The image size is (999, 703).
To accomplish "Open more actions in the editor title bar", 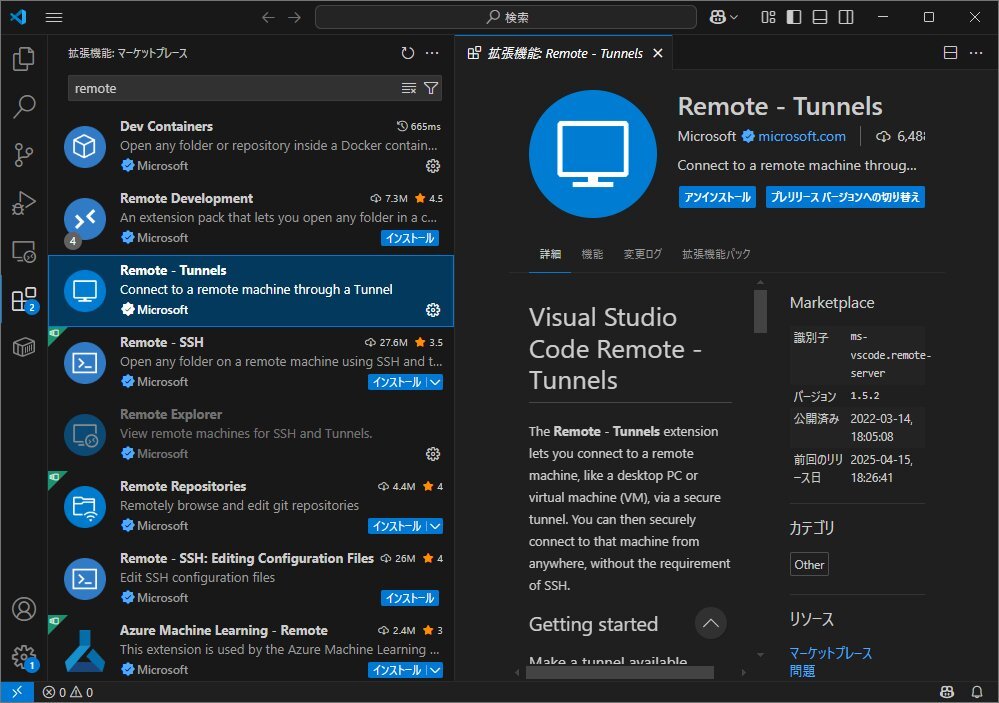I will tap(976, 53).
